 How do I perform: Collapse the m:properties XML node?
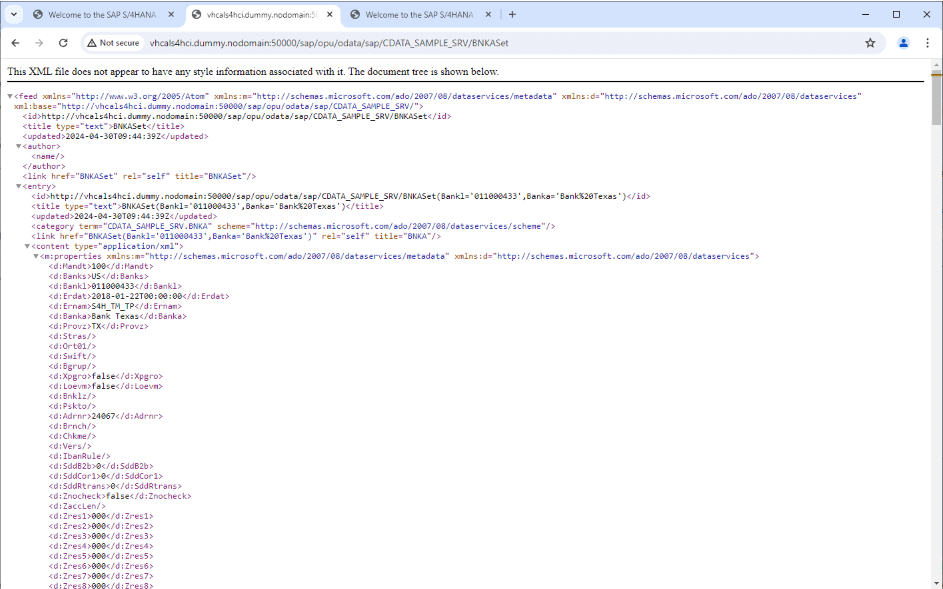point(37,256)
